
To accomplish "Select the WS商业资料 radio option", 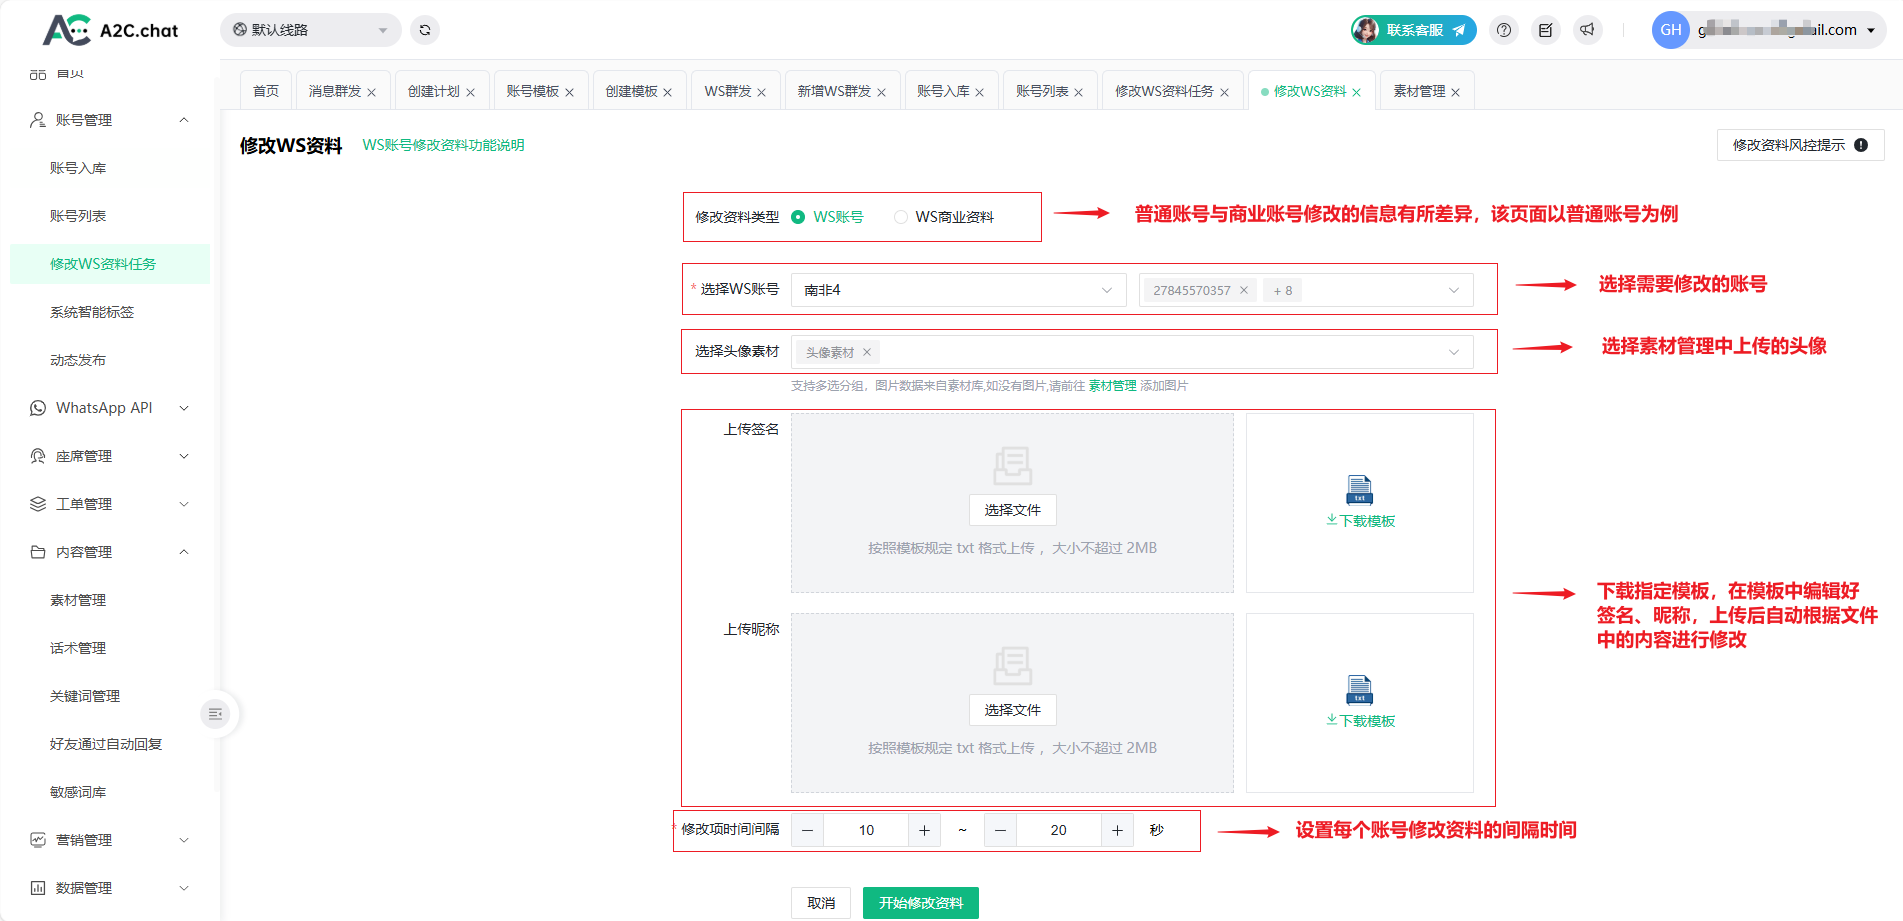I will [x=901, y=217].
